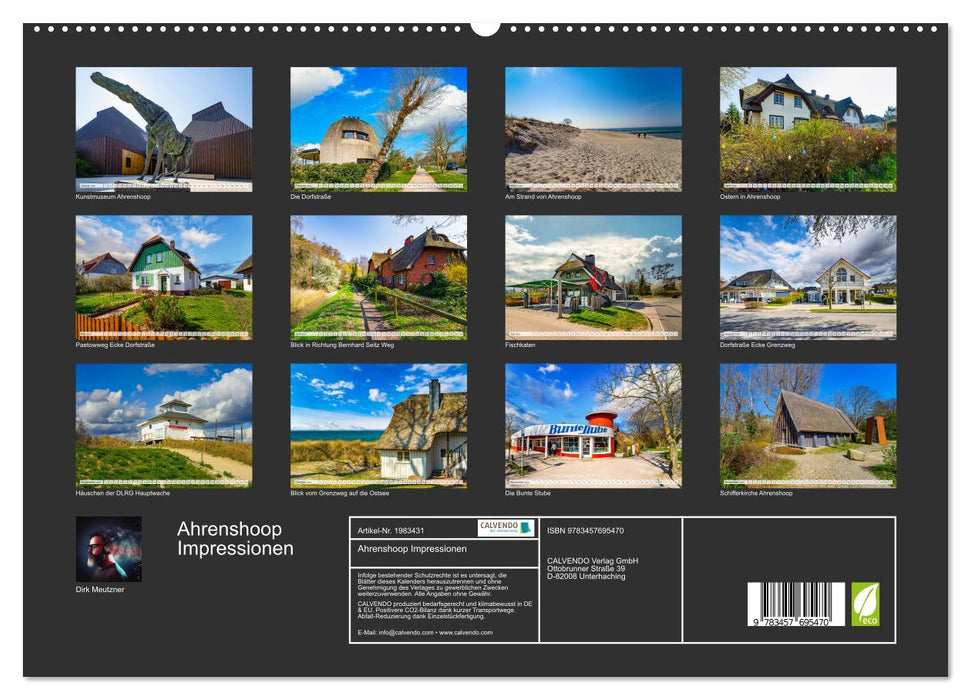Open the Kunstmuseum Ahrenshoop photo

tap(160, 130)
